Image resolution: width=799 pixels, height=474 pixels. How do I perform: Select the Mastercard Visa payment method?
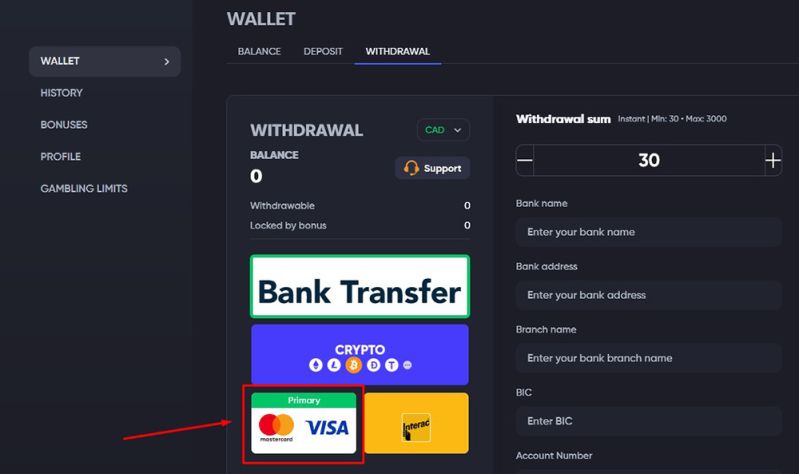[304, 423]
